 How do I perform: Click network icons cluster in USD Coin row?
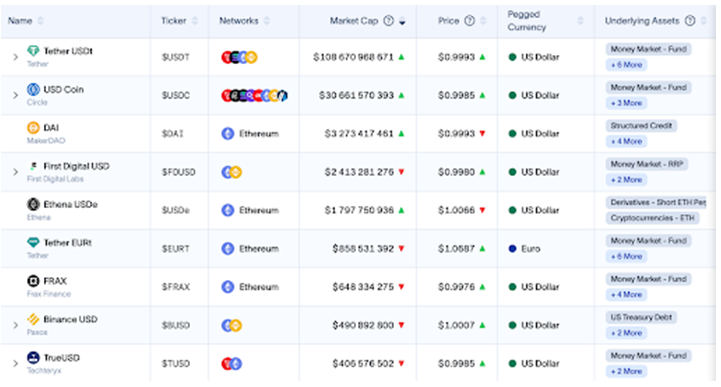coord(254,95)
